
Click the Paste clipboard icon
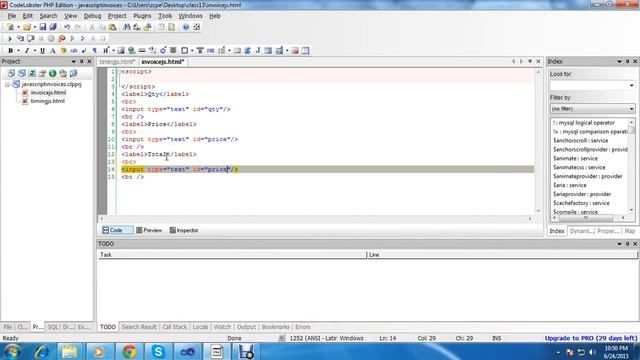(113, 27)
